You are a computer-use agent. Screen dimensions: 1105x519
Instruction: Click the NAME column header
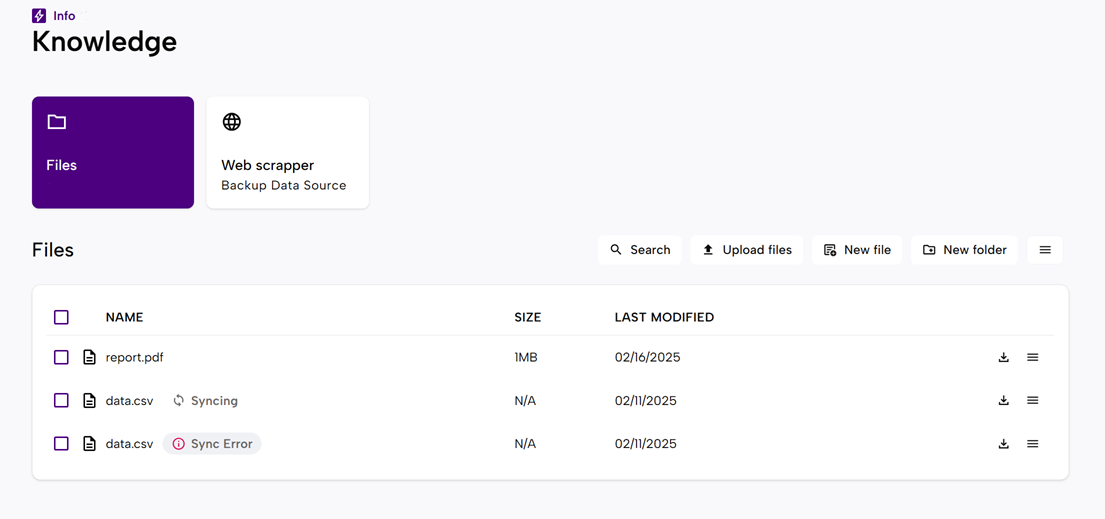click(124, 317)
